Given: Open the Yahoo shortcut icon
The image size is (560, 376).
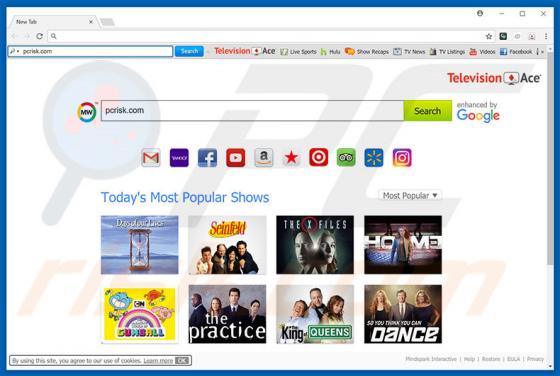Looking at the screenshot, I should (x=179, y=157).
